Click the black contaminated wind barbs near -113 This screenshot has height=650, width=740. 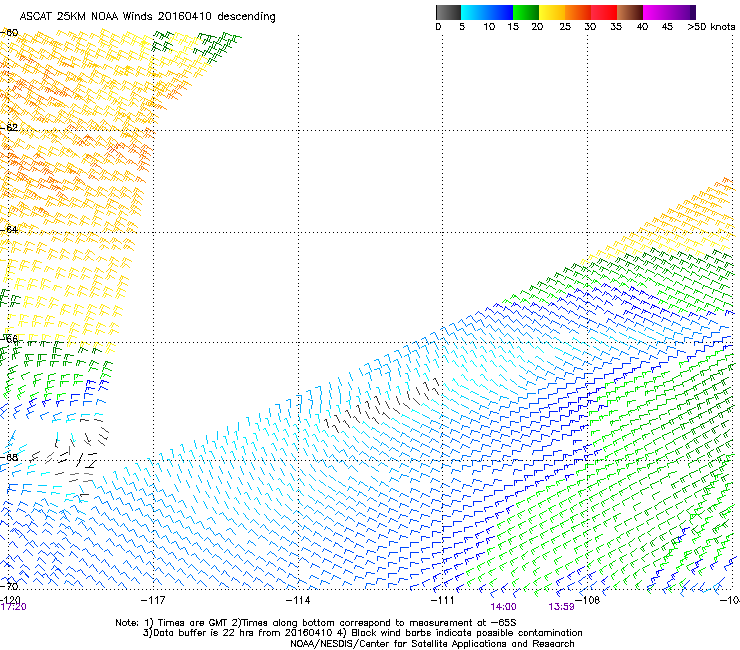coord(382,406)
